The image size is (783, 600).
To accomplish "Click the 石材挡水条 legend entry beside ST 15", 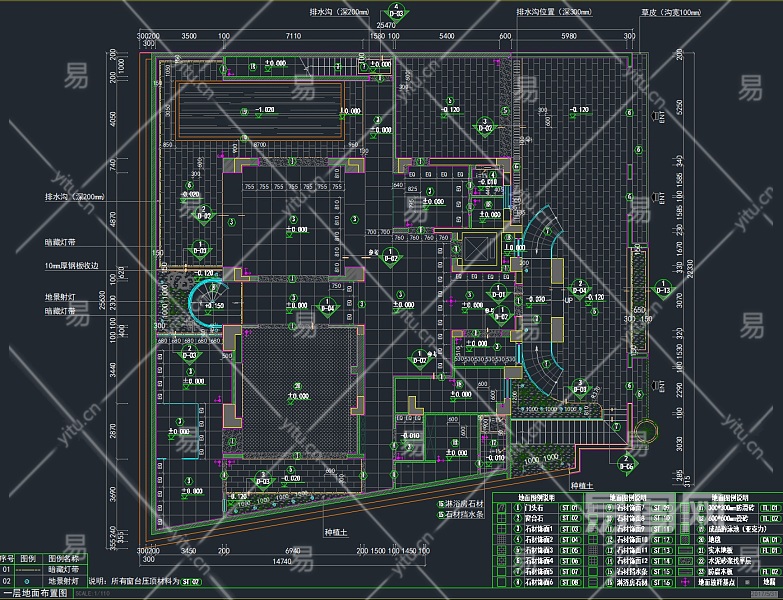I will tap(632, 572).
